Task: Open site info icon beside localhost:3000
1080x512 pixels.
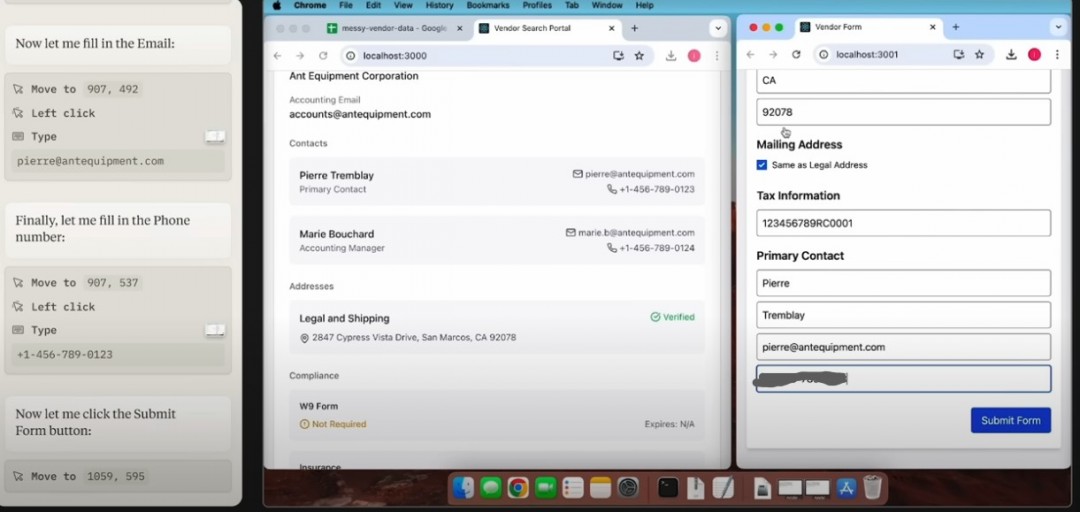Action: coord(350,56)
